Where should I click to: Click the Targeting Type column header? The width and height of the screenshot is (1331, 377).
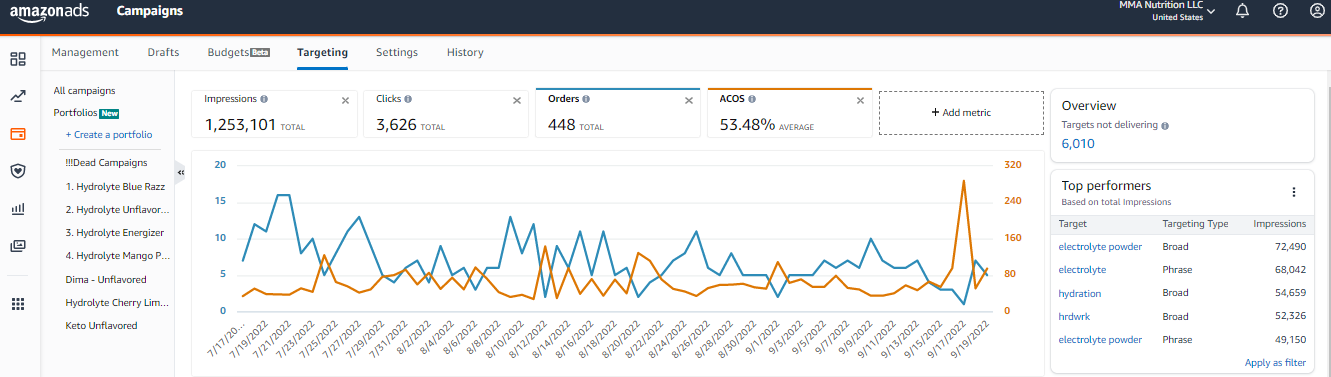1195,224
